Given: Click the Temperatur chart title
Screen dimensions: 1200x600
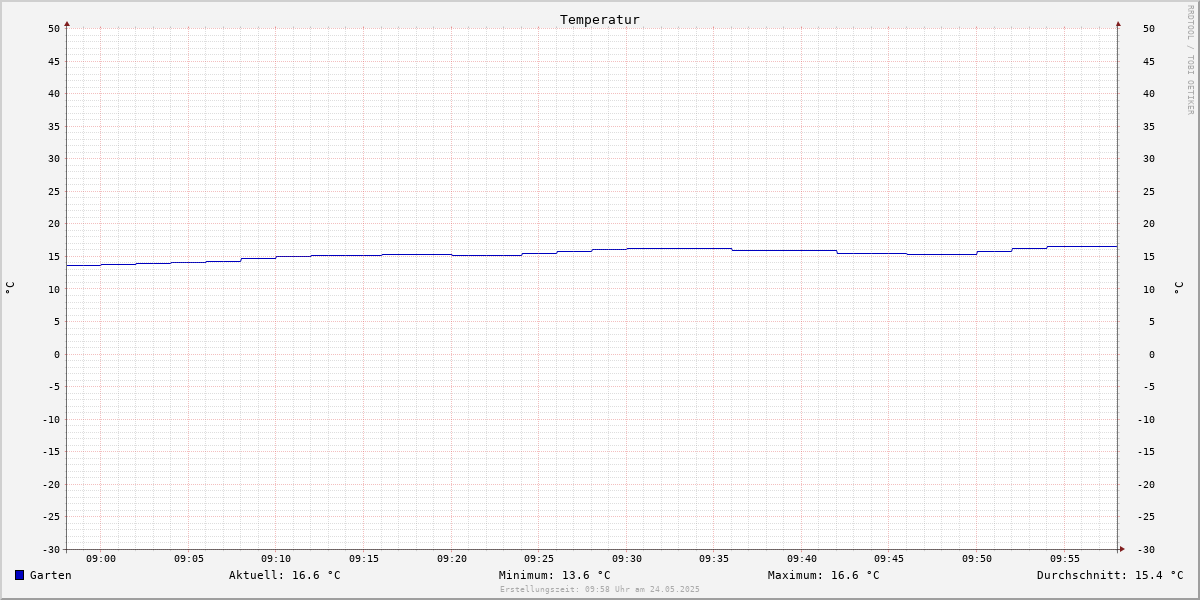Looking at the screenshot, I should 600,19.
